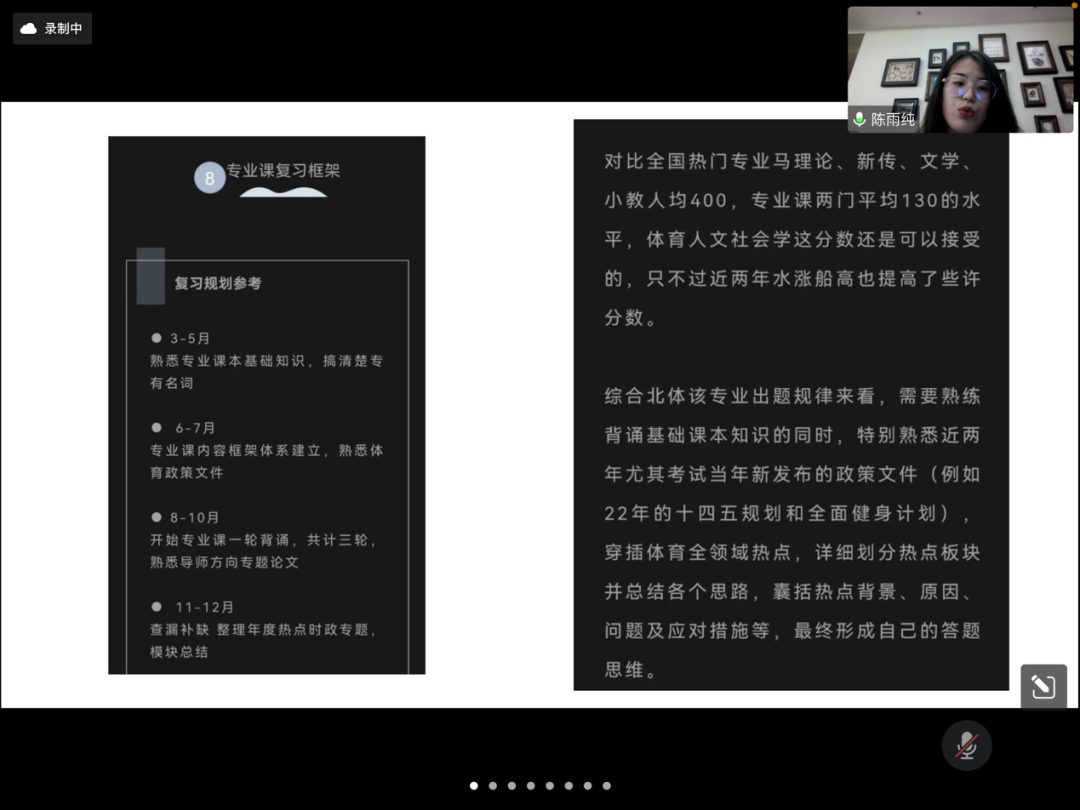Select the 陈雨纯 participant name label
Viewport: 1080px width, 810px height.
[x=892, y=119]
